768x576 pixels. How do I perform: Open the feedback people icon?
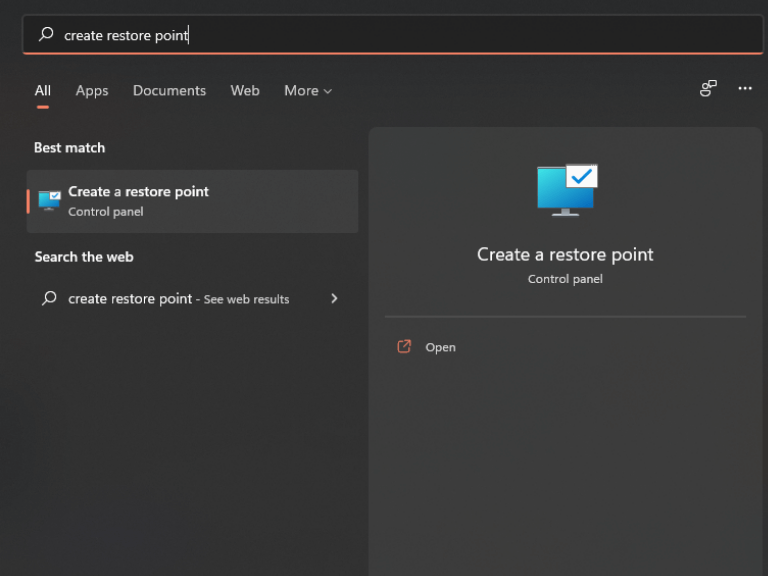click(708, 89)
